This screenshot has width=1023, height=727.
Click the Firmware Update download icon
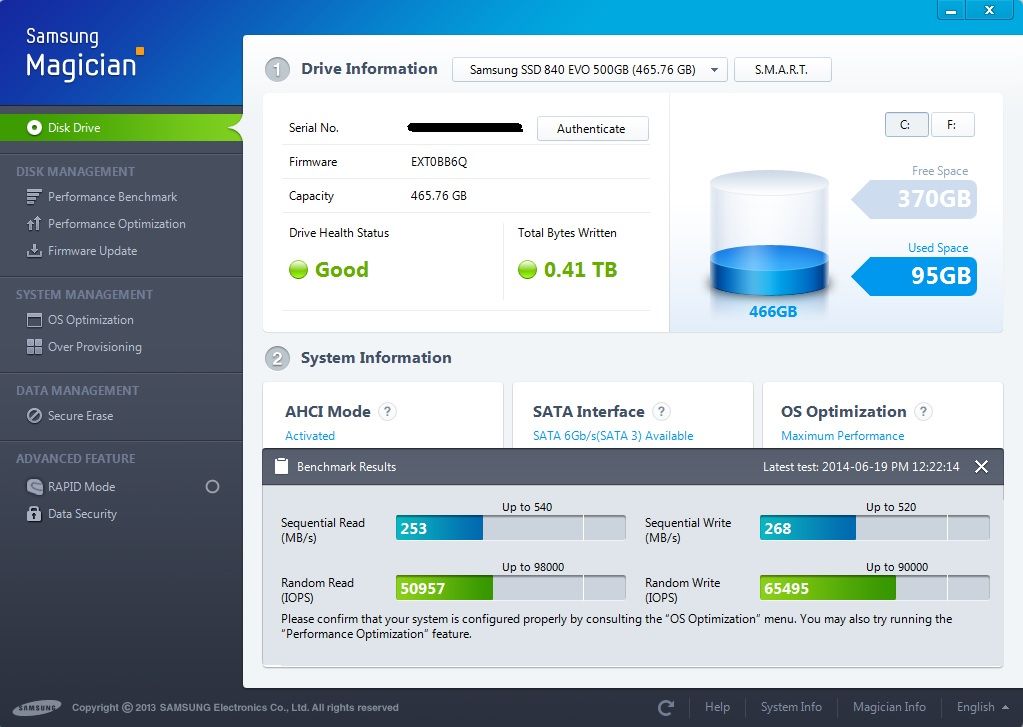click(x=34, y=251)
